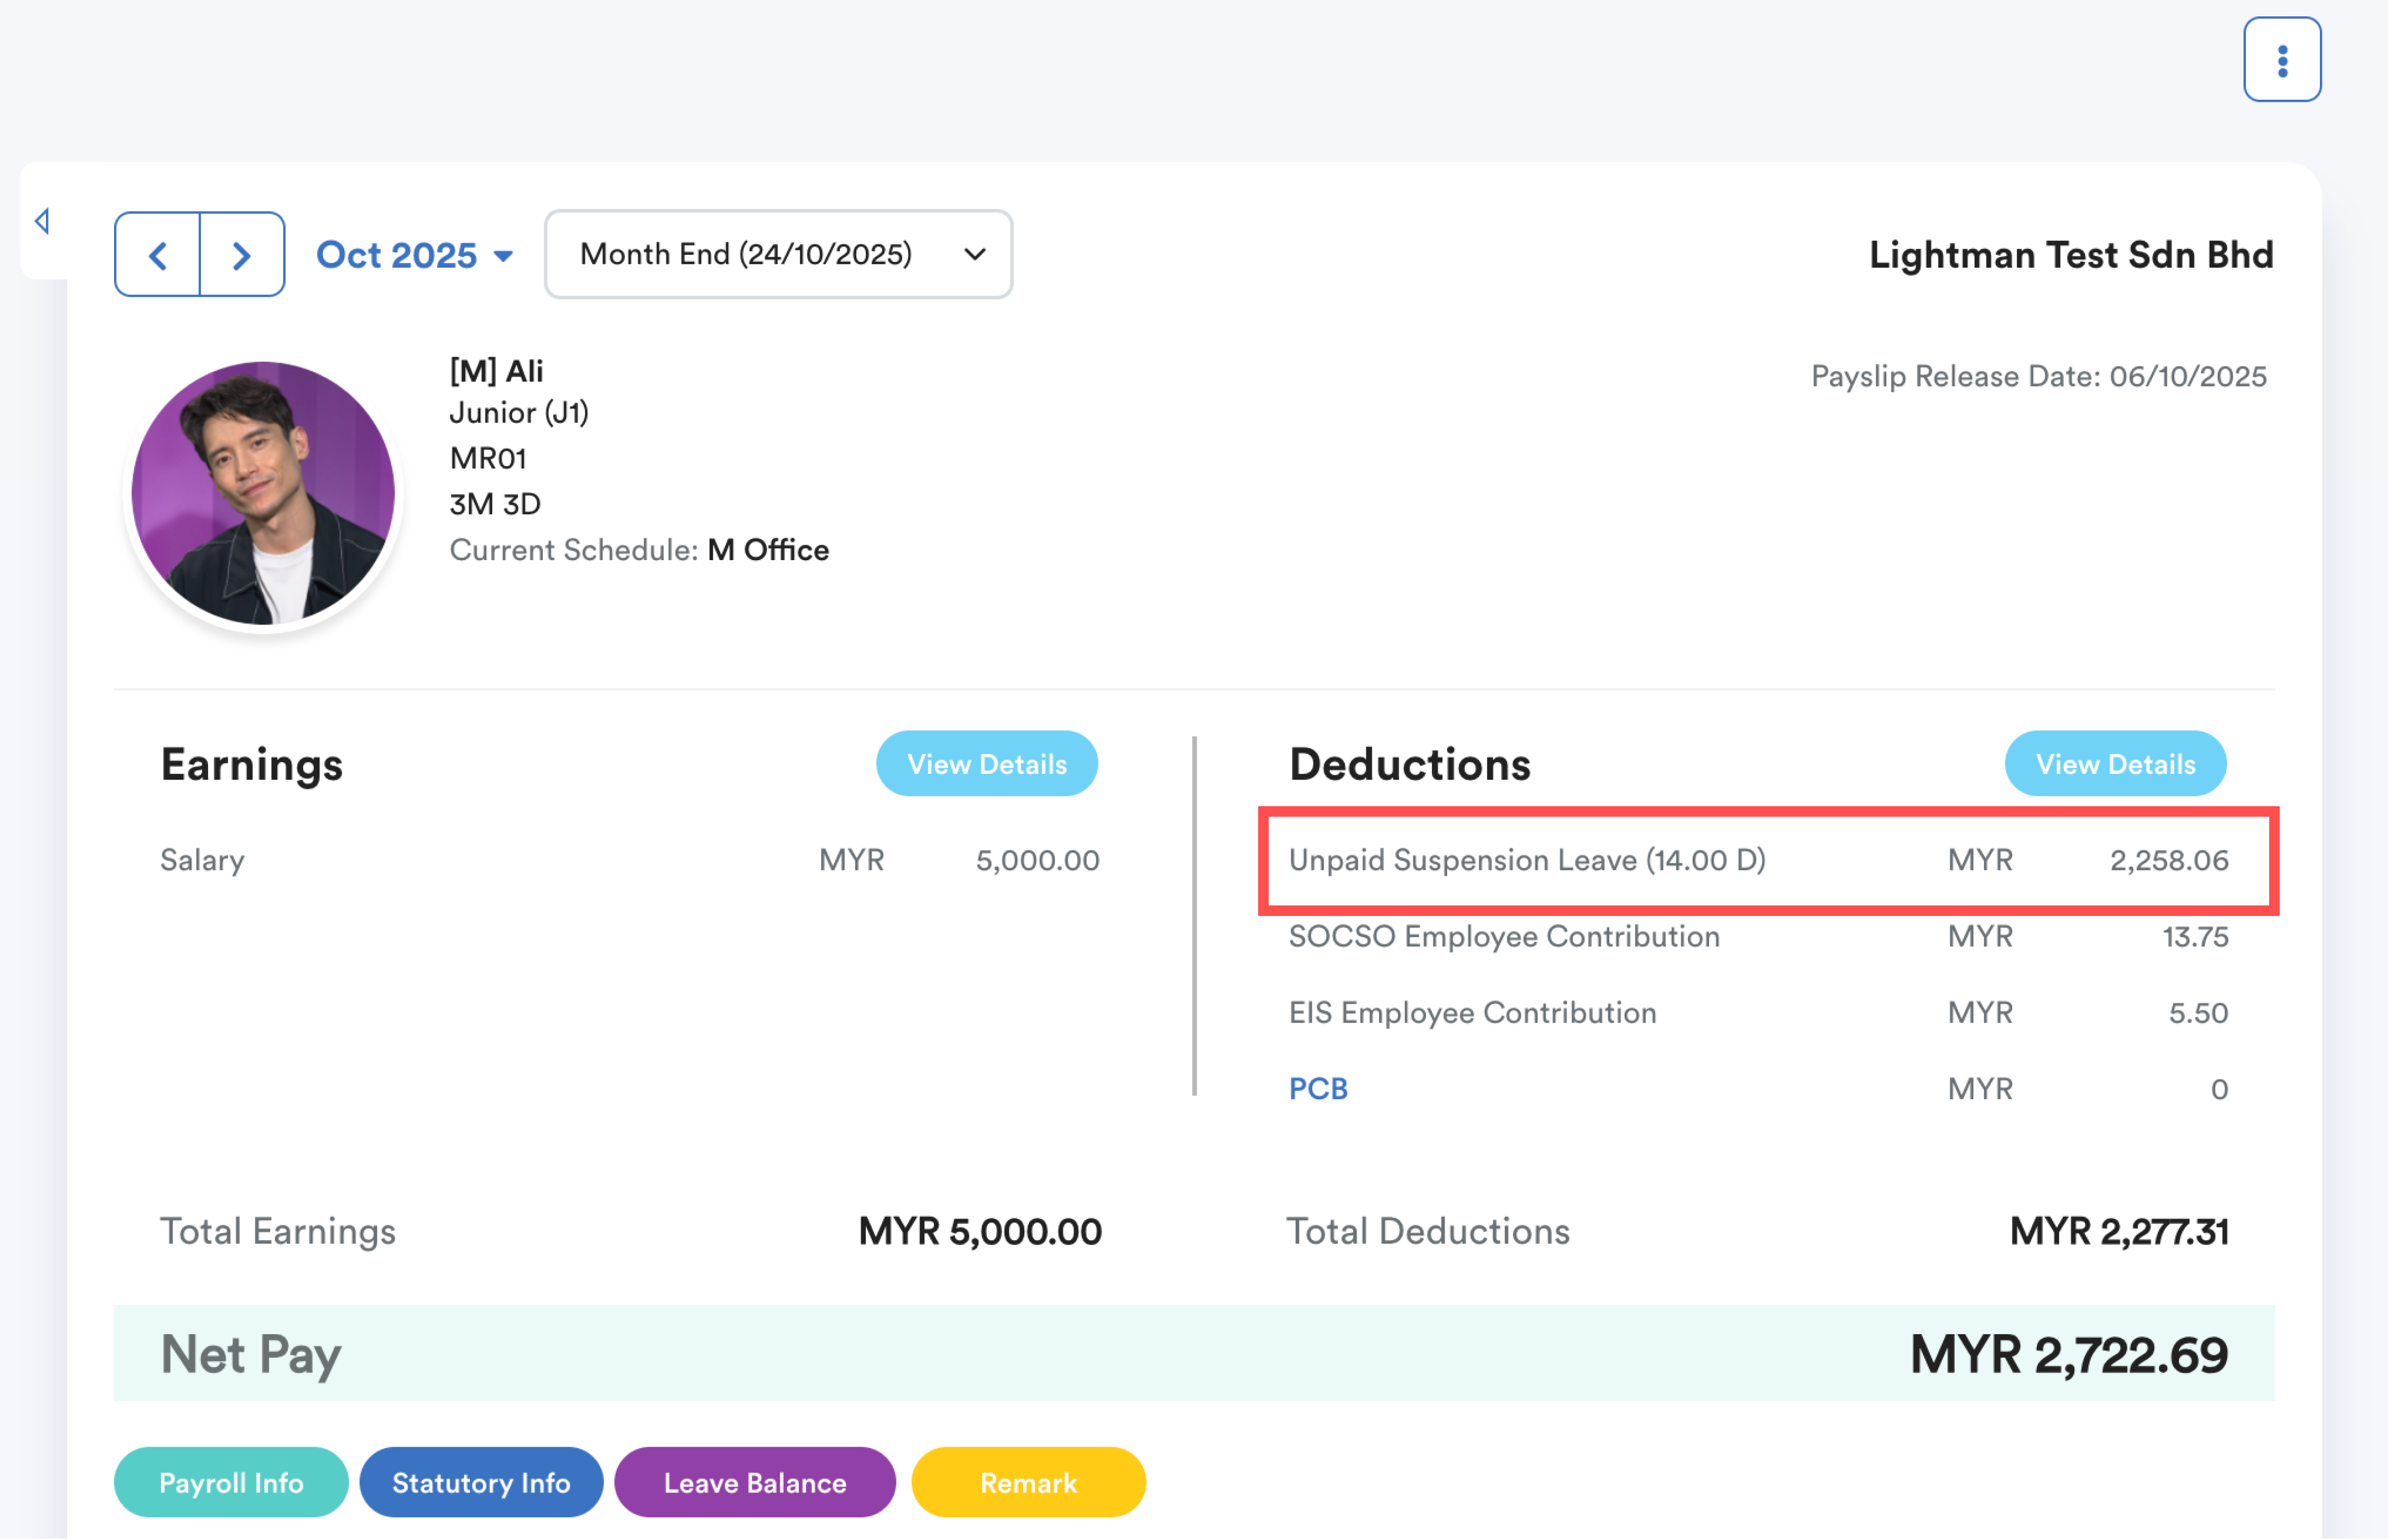
Task: Open the PCB deduction link
Action: 1317,1088
